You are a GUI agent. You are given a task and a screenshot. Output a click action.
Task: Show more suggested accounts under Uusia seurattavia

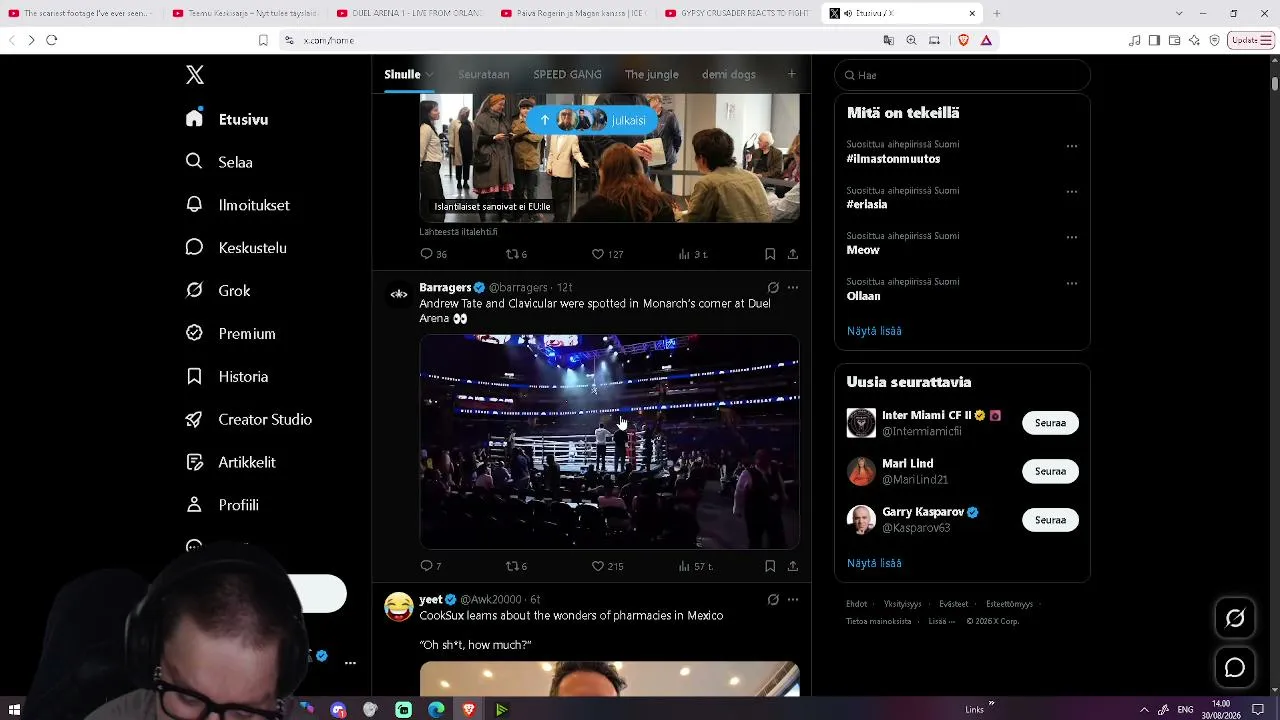874,563
